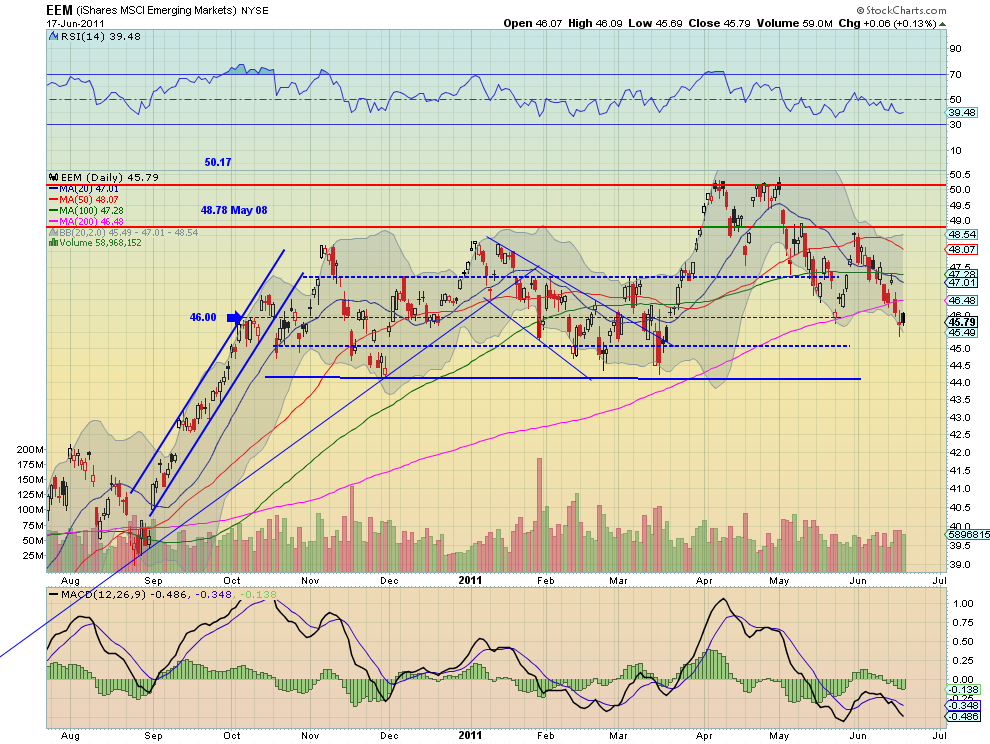Click the bold 45.79 last price tag
990x744 pixels.
click(962, 322)
